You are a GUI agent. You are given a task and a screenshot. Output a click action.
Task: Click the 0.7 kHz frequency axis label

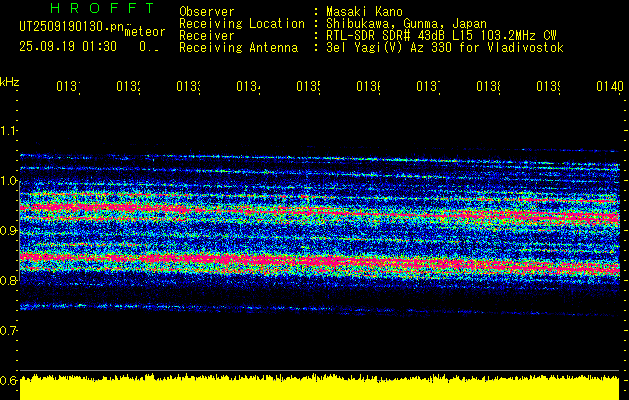pyautogui.click(x=9, y=331)
